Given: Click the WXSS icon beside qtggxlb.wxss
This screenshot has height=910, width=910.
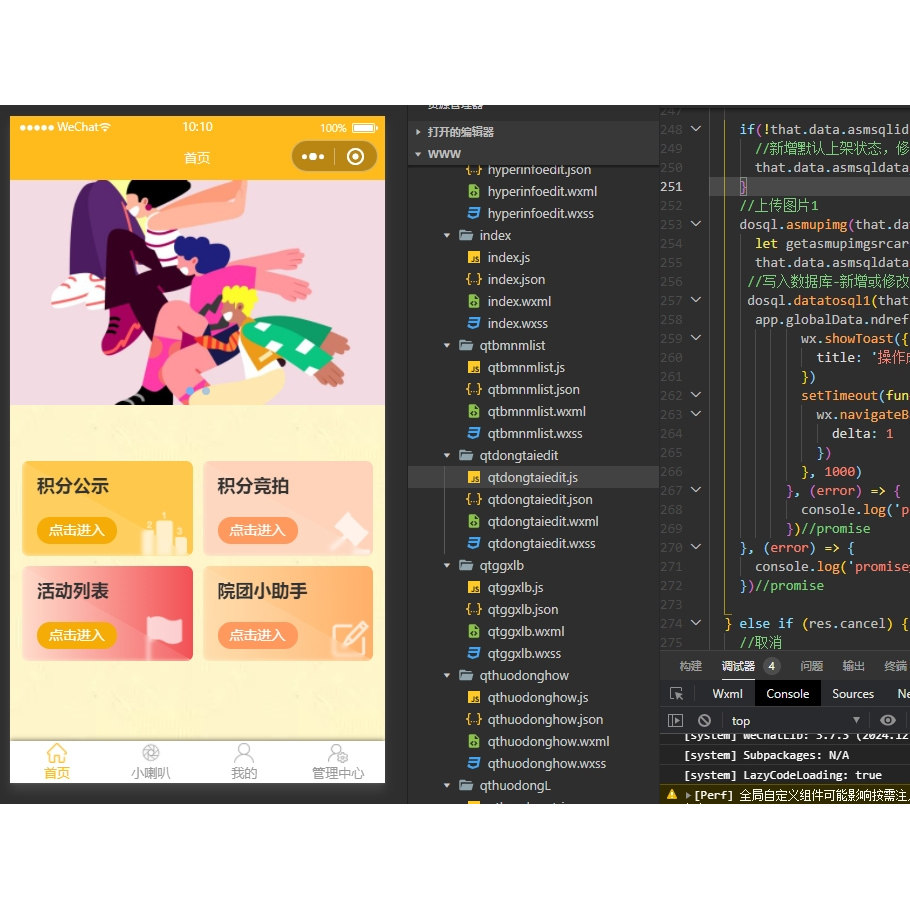Looking at the screenshot, I should tap(473, 653).
